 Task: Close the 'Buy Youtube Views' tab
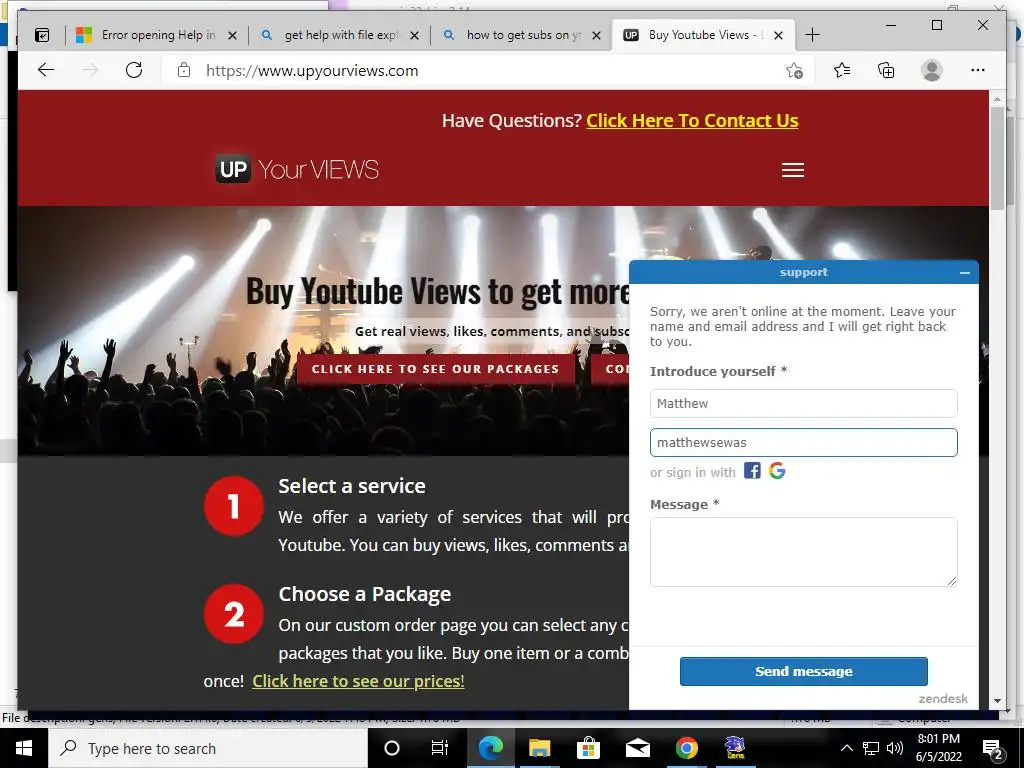[x=778, y=35]
